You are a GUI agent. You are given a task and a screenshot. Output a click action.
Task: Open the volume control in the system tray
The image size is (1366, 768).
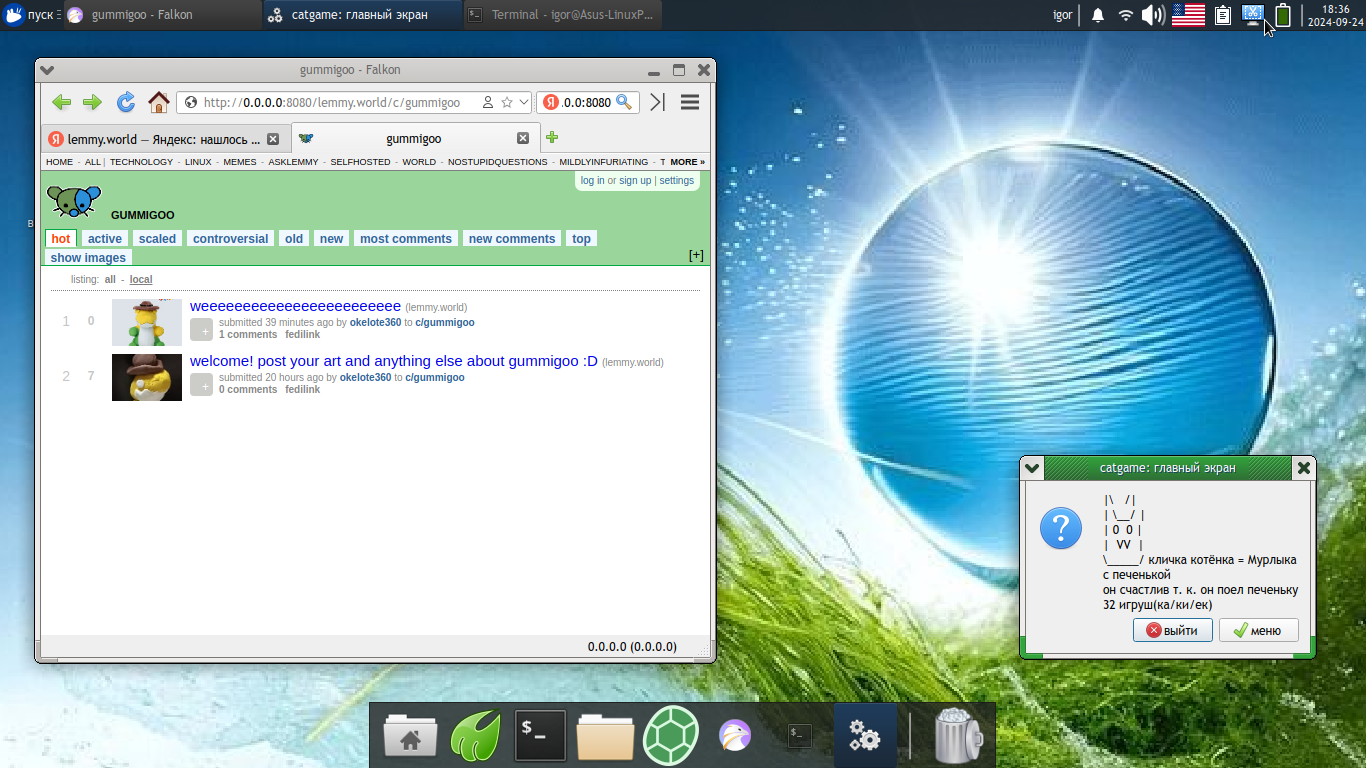pos(1153,15)
